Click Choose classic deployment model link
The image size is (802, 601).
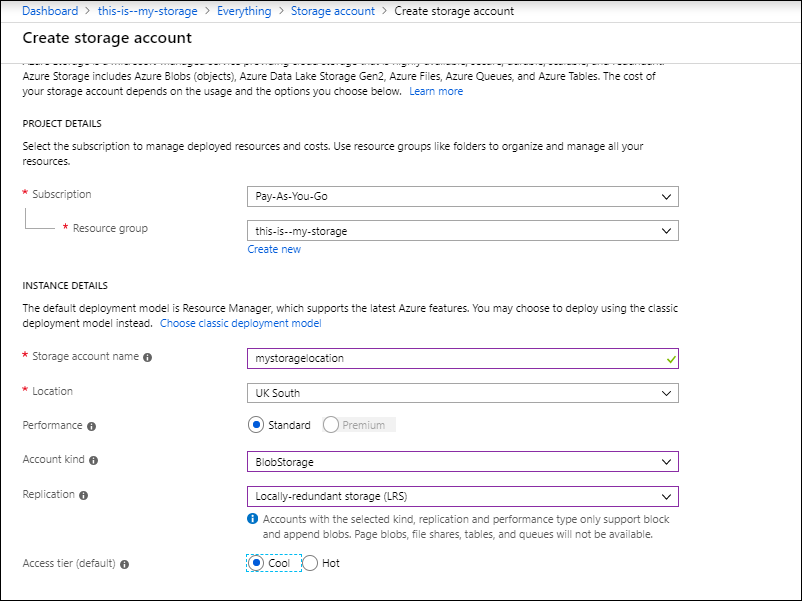coord(240,323)
